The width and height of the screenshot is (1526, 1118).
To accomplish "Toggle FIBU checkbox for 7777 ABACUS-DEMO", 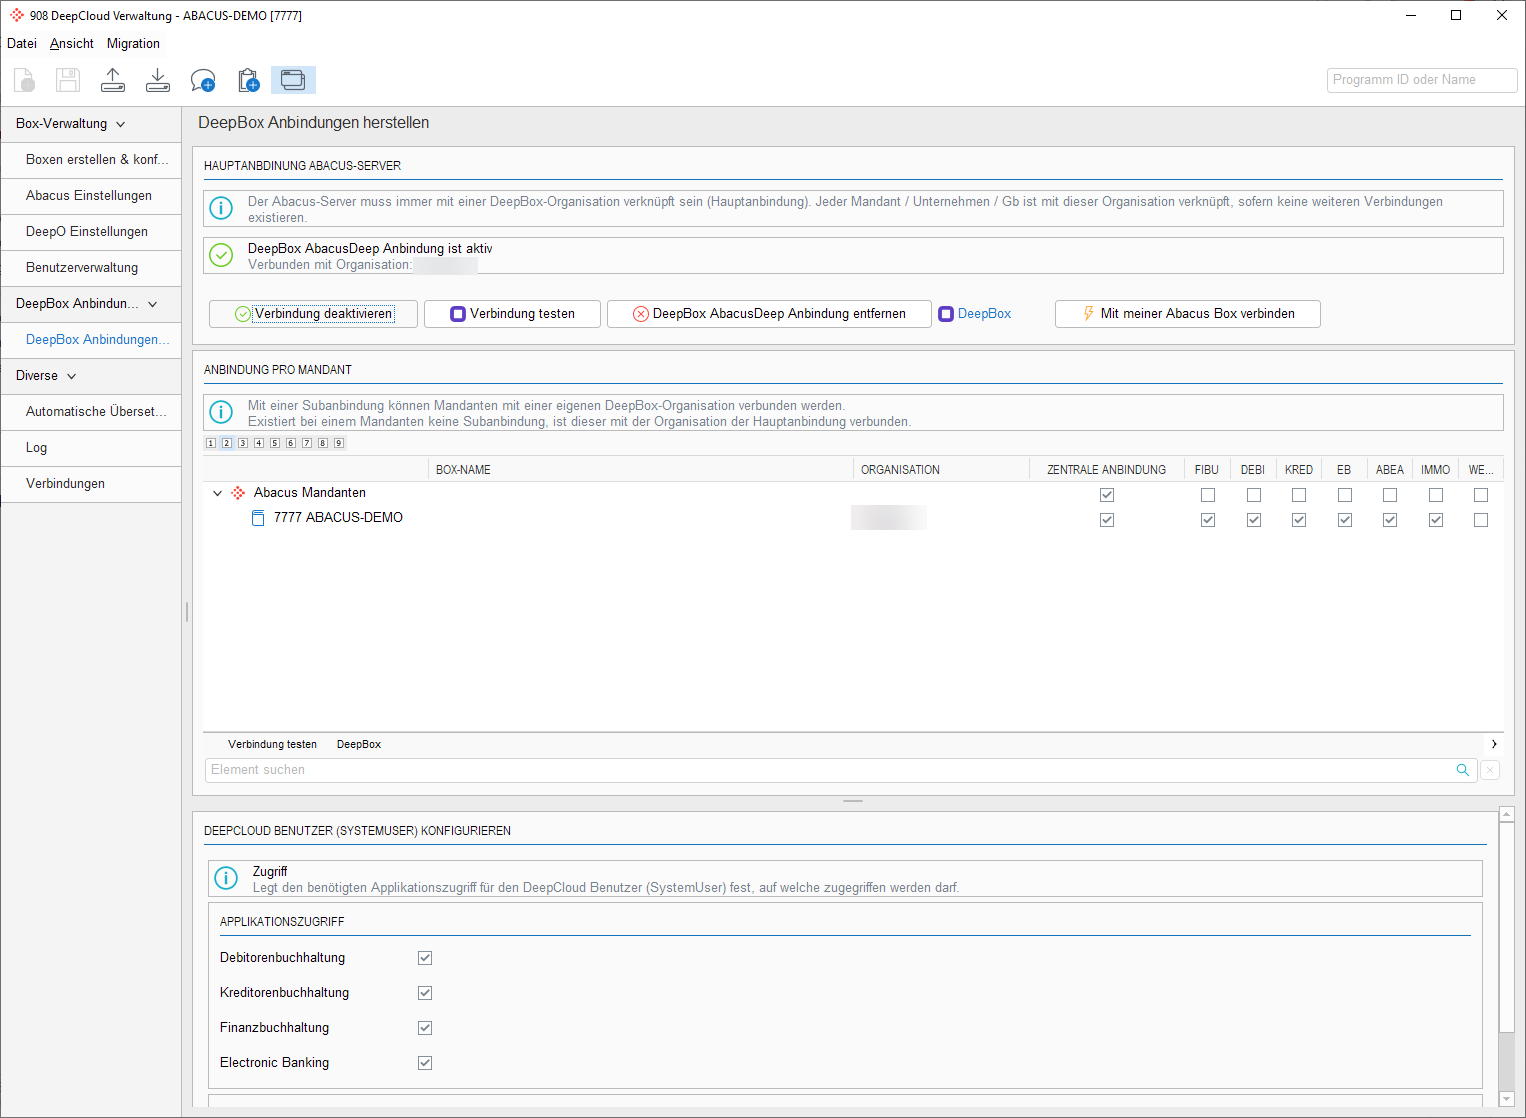I will pos(1208,520).
